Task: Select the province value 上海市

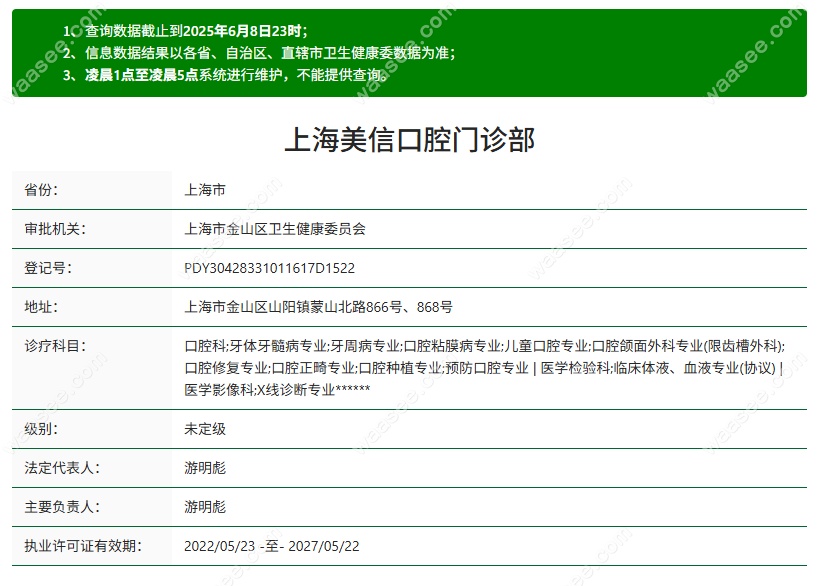Action: 205,190
